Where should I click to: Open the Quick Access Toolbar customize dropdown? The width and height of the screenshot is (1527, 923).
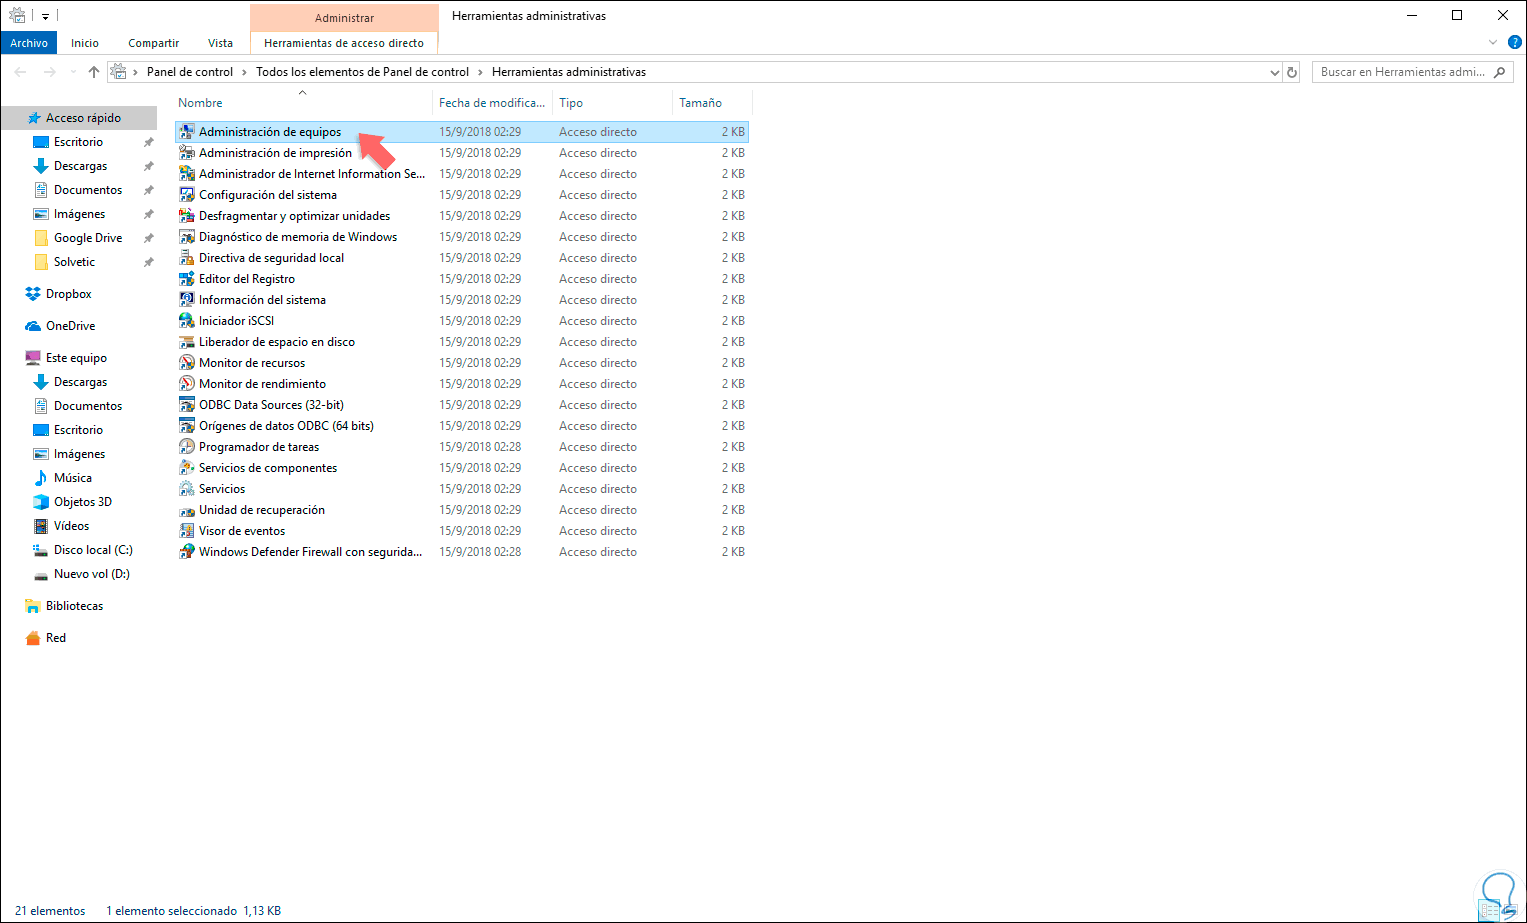[45, 16]
